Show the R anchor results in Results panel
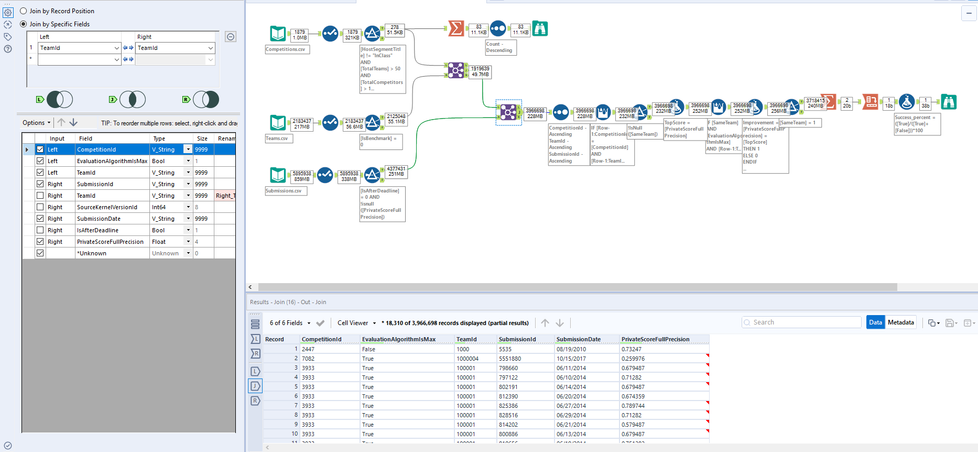 (254, 401)
